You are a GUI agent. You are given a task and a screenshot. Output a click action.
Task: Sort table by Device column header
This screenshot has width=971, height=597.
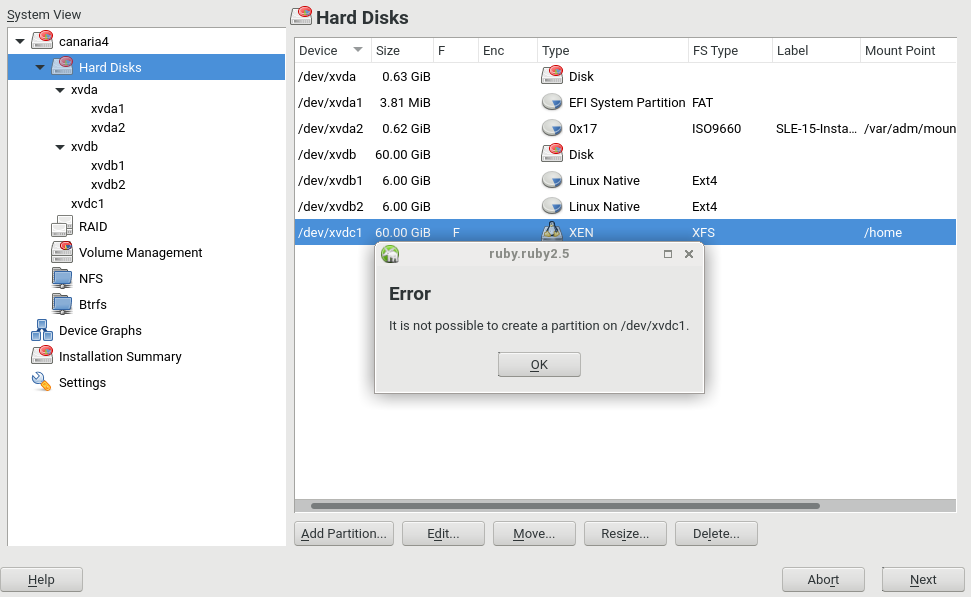point(332,51)
